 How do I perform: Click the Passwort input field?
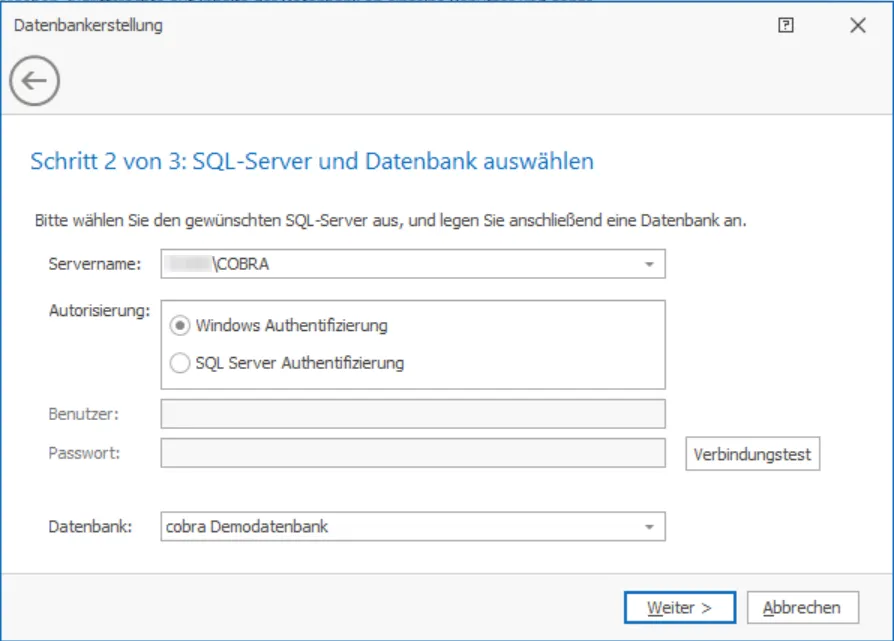click(413, 453)
